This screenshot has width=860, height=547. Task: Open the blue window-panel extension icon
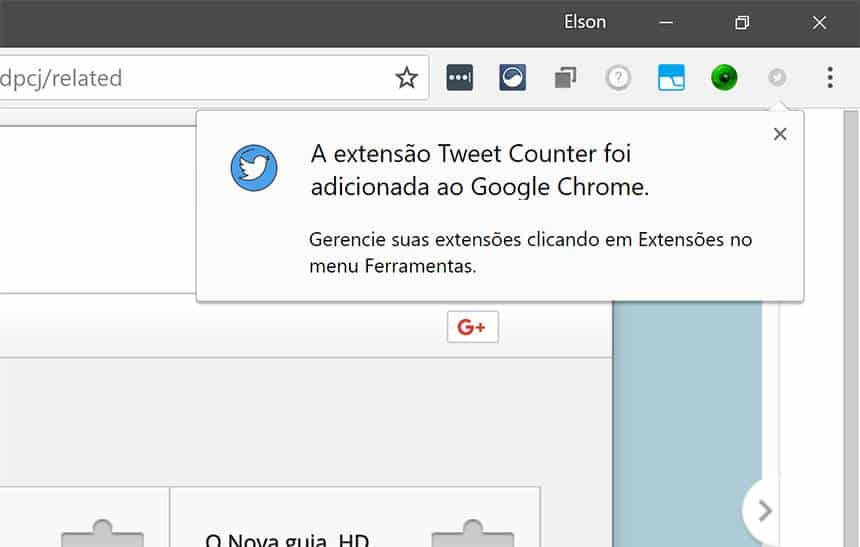(671, 78)
